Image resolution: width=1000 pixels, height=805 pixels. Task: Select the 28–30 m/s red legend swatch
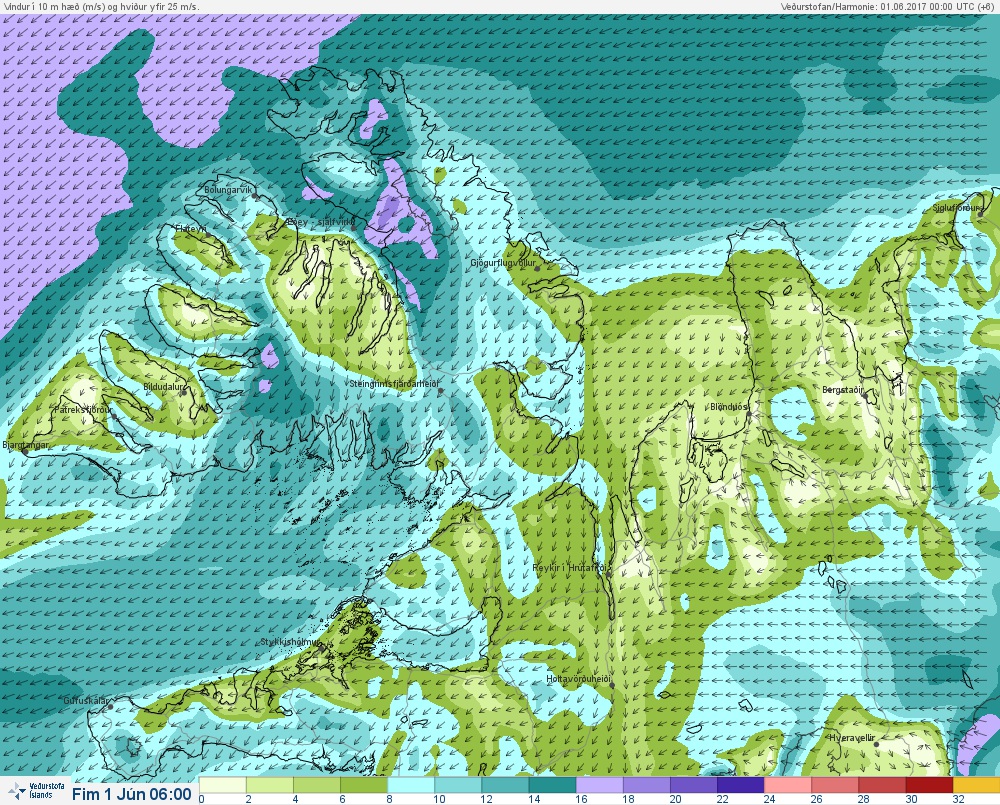click(x=883, y=785)
